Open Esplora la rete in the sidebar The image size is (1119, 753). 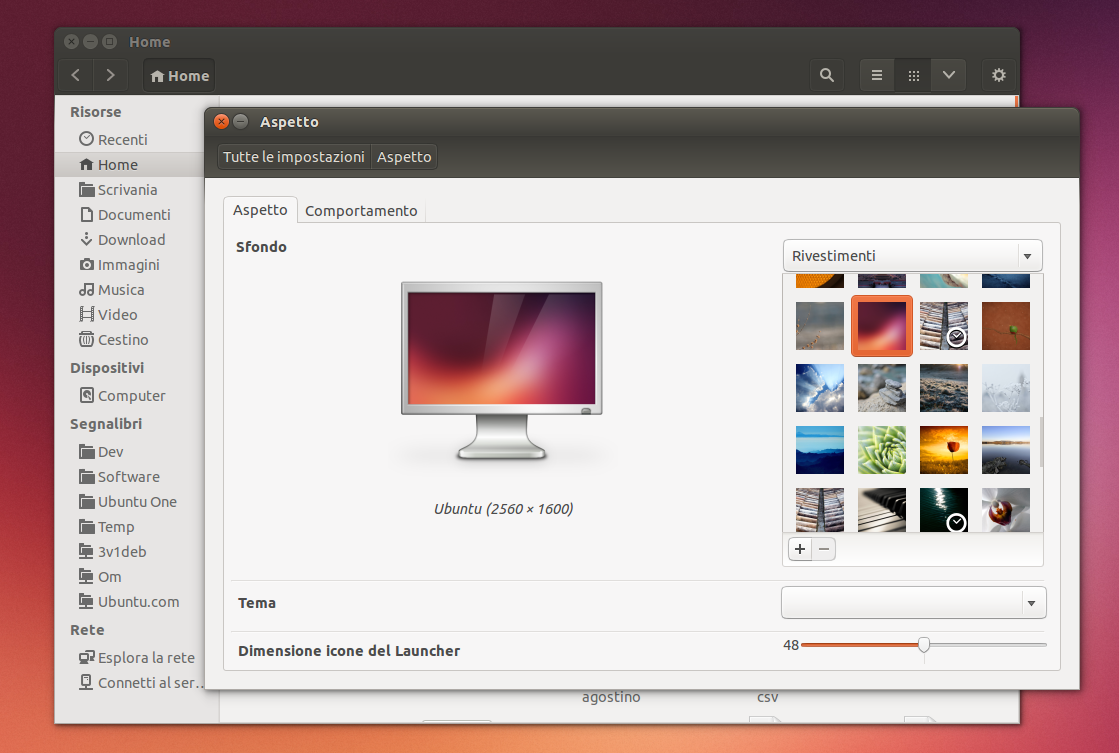(133, 657)
